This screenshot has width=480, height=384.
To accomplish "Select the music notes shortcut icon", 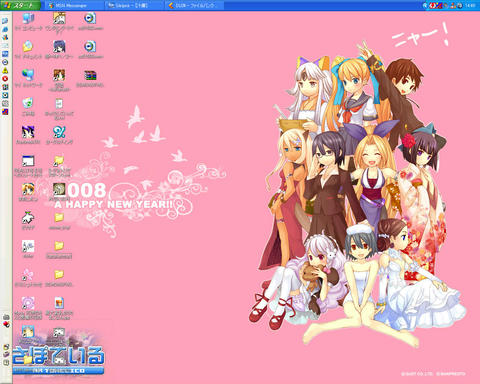I will (x=28, y=247).
